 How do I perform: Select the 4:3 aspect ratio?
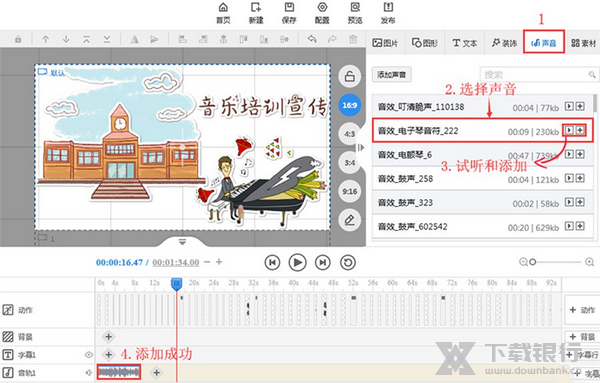pos(349,134)
